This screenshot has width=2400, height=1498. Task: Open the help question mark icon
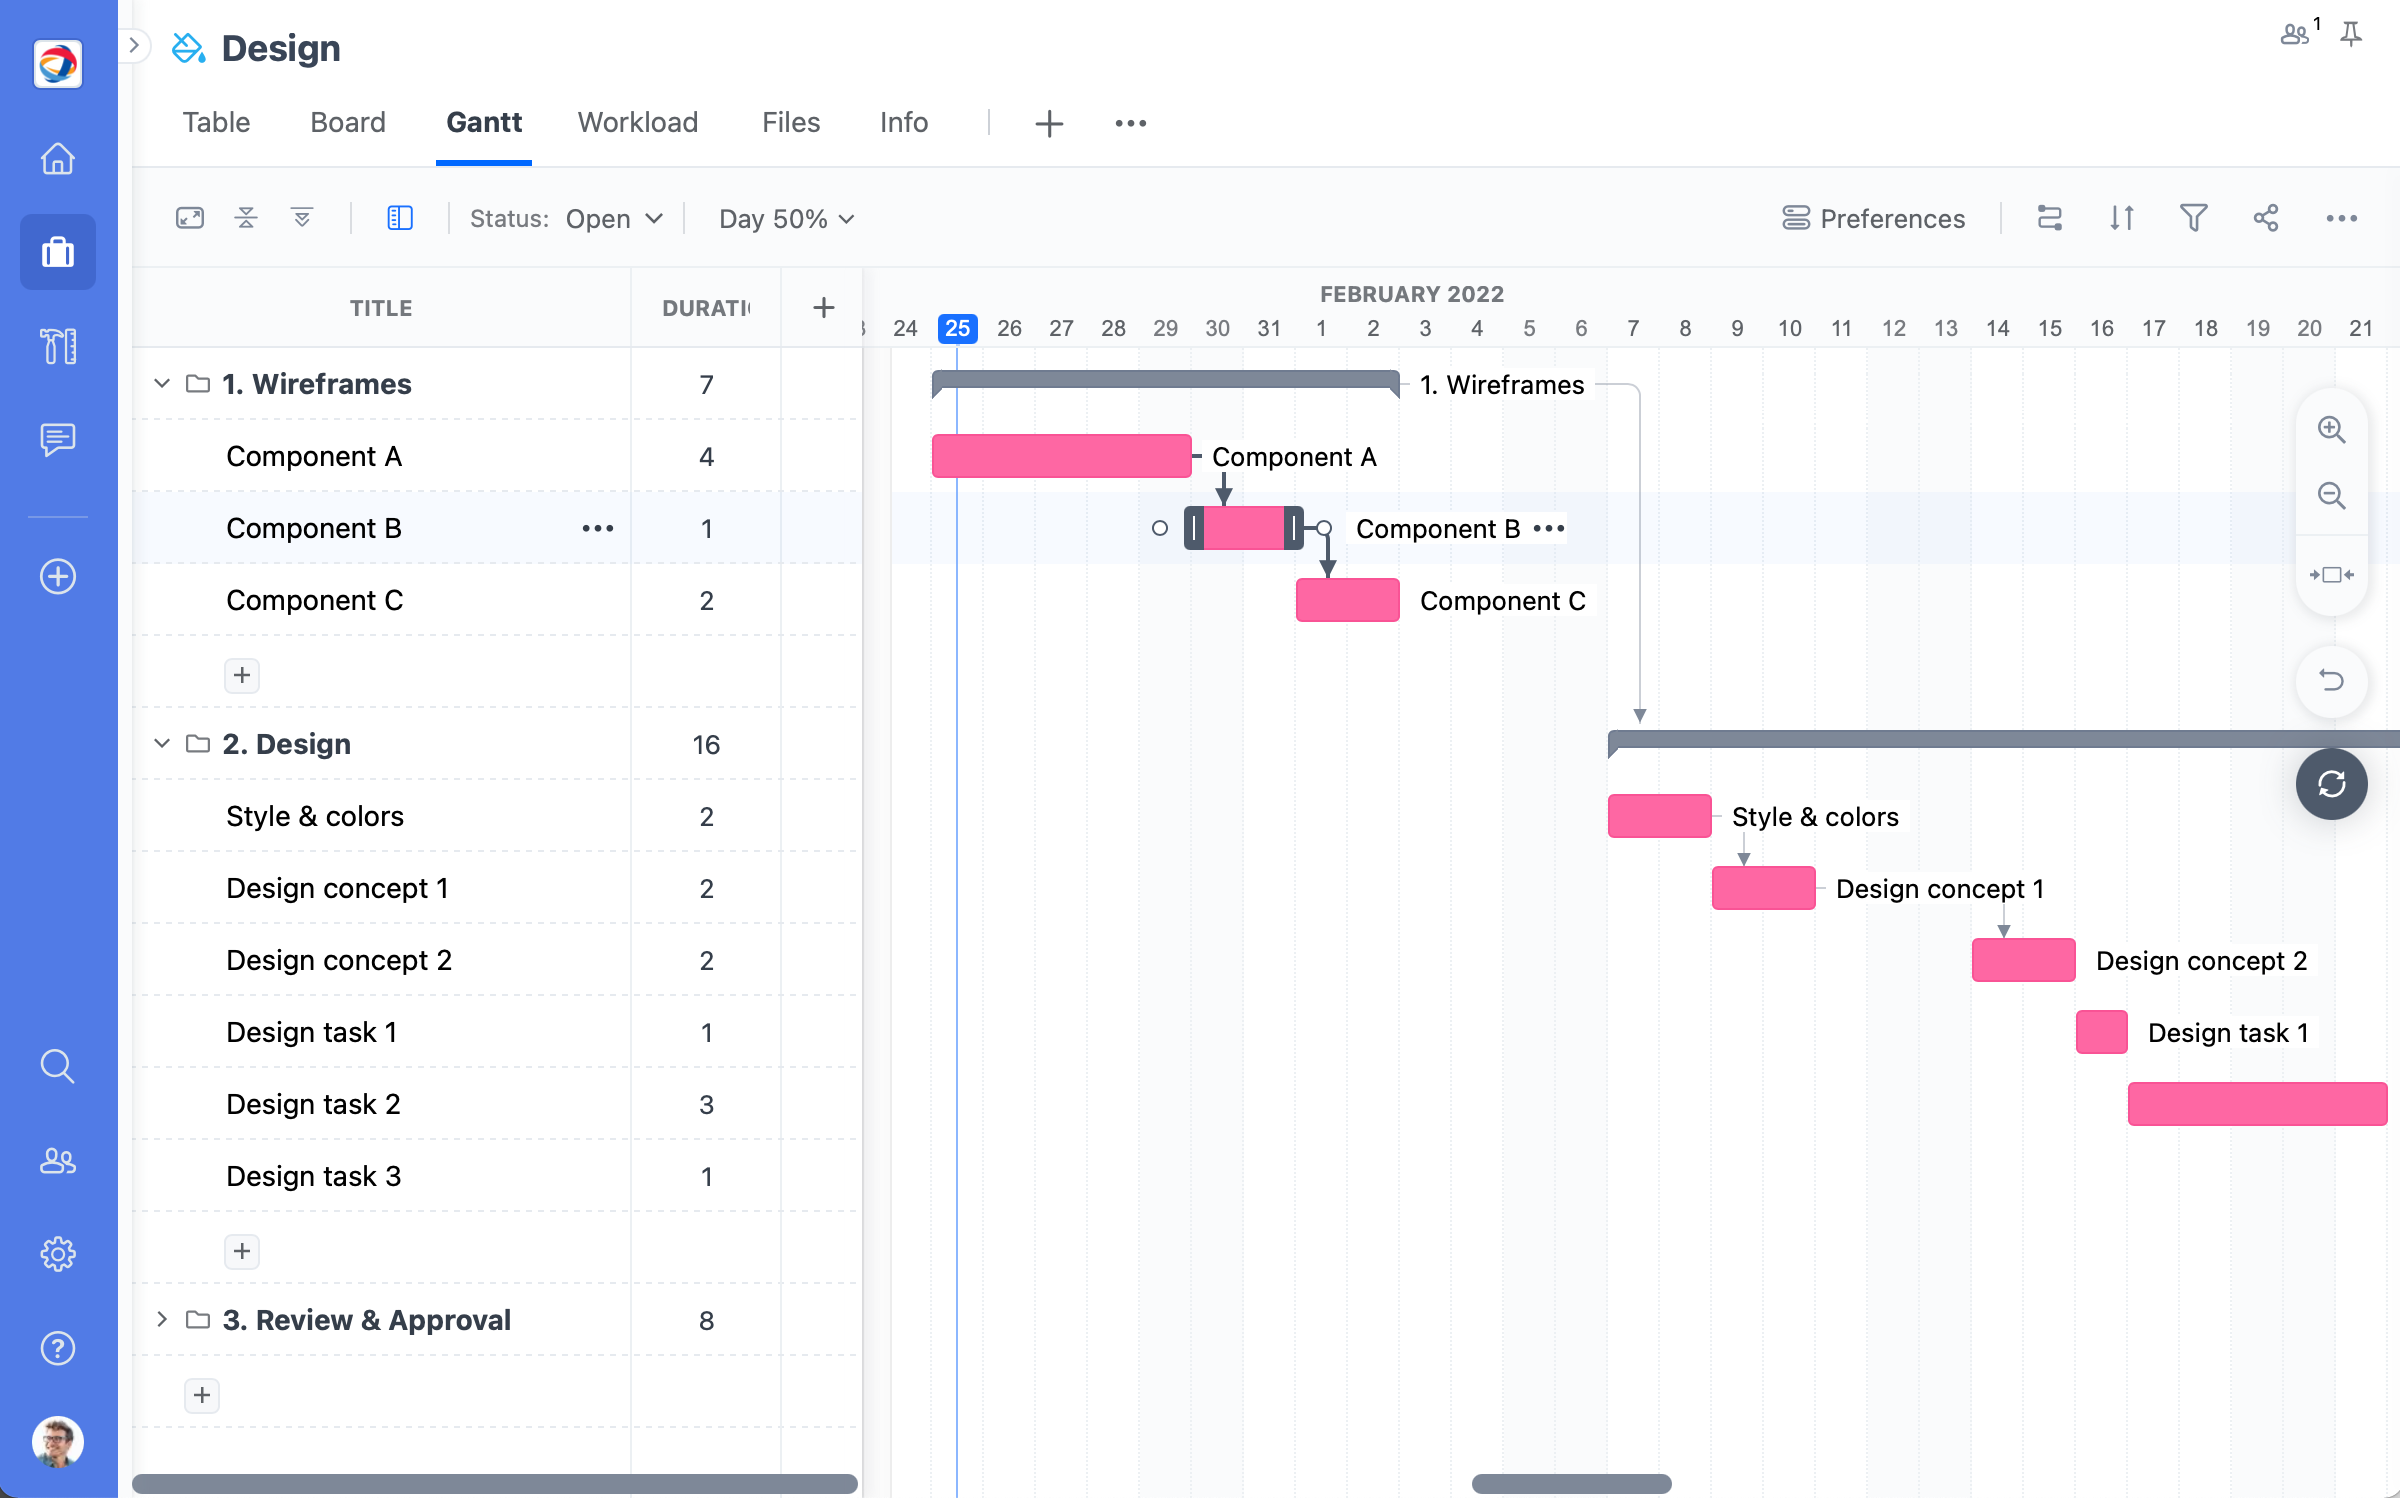[58, 1348]
